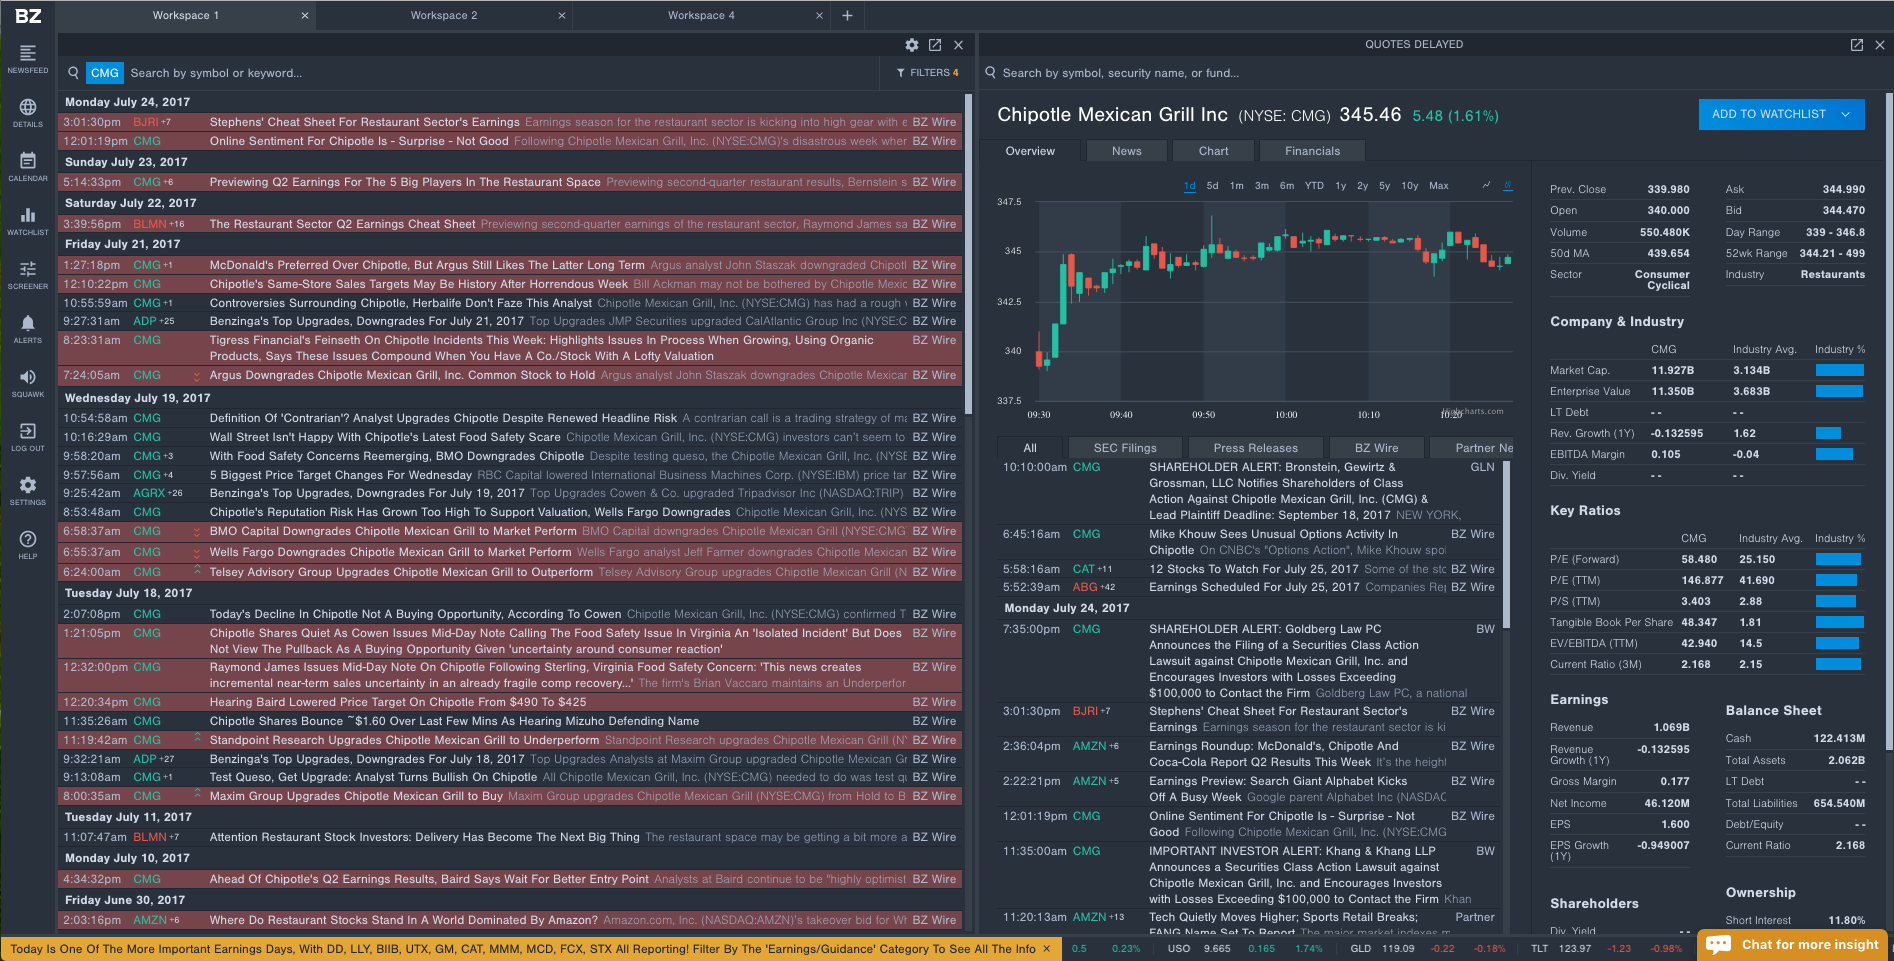Focus the symbol or keyword search field
Image resolution: width=1894 pixels, height=961 pixels.
pyautogui.click(x=500, y=73)
